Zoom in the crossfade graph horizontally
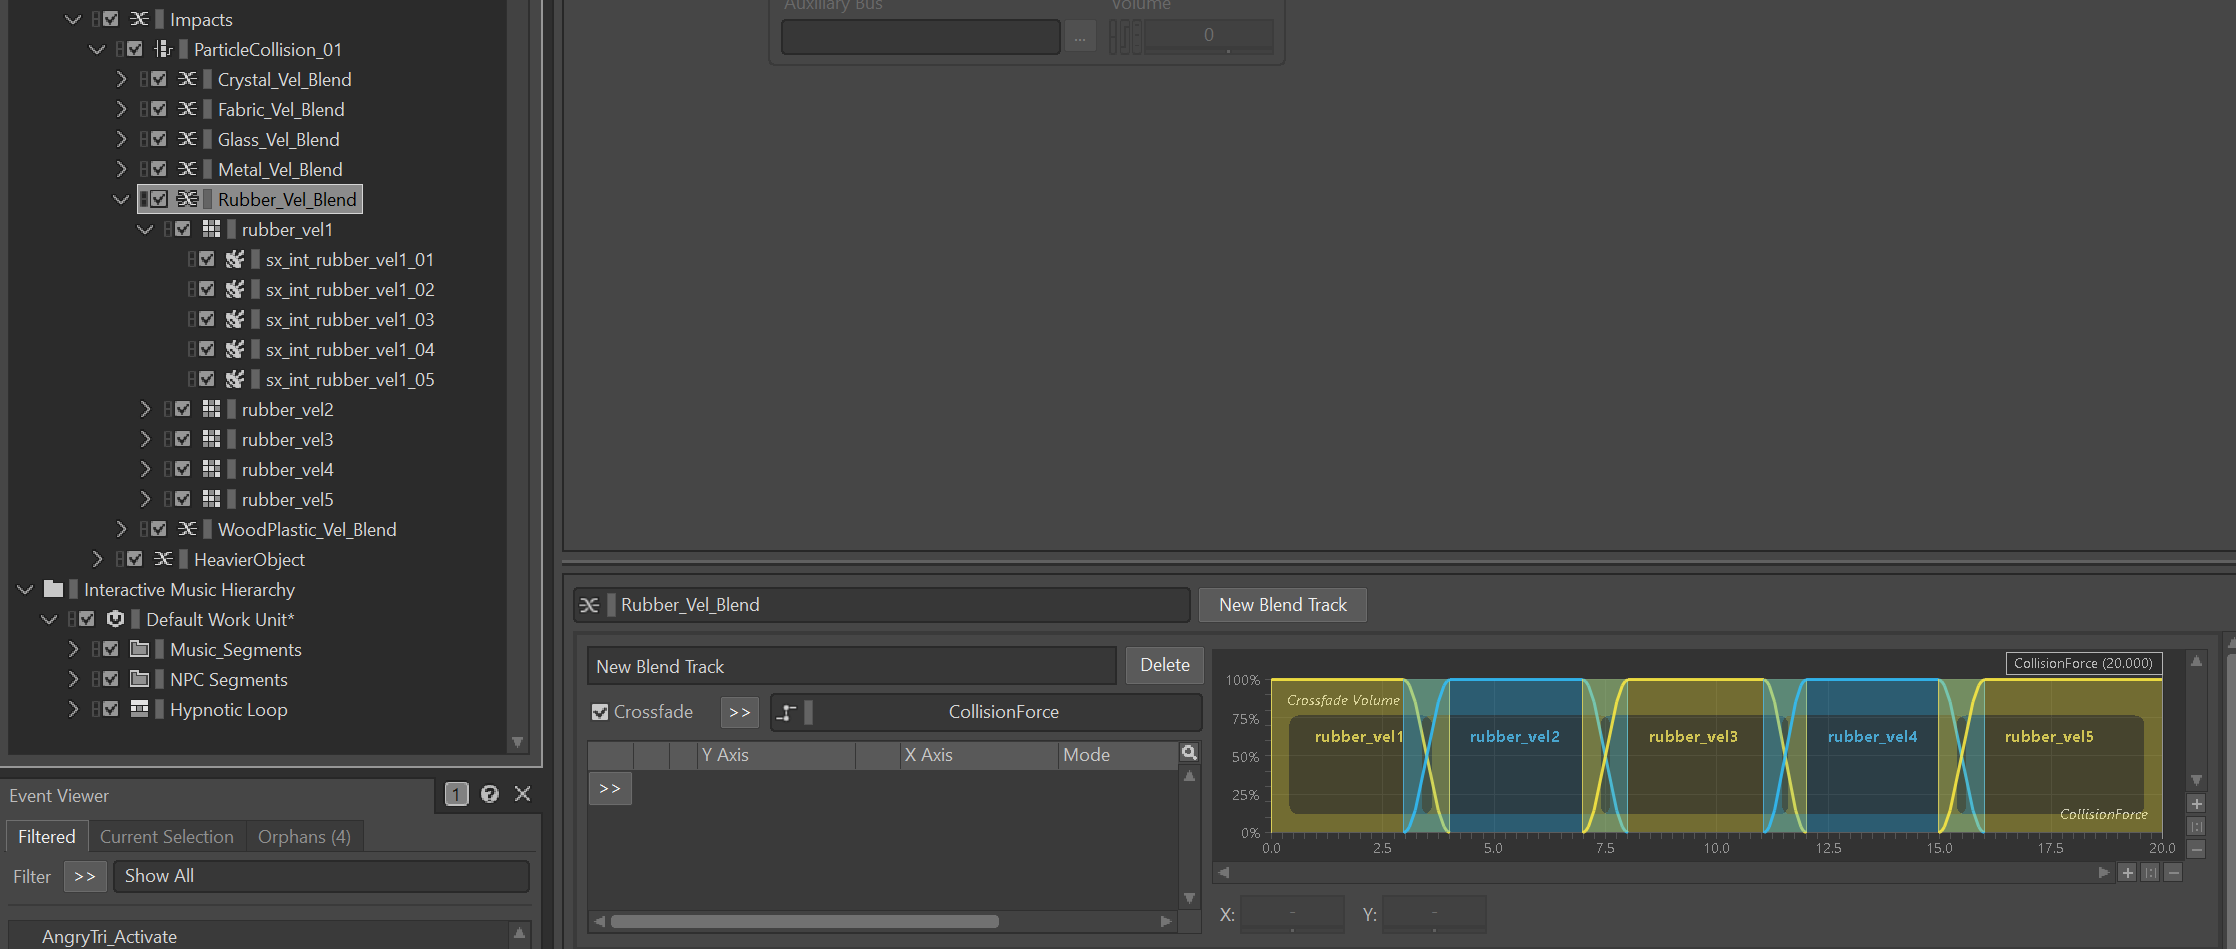The image size is (2236, 949). click(x=2128, y=873)
